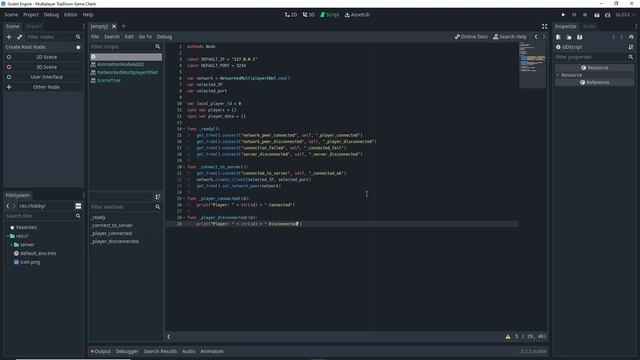Play a custom scene icon
Viewport: 640px width, 360px height.
point(607,15)
